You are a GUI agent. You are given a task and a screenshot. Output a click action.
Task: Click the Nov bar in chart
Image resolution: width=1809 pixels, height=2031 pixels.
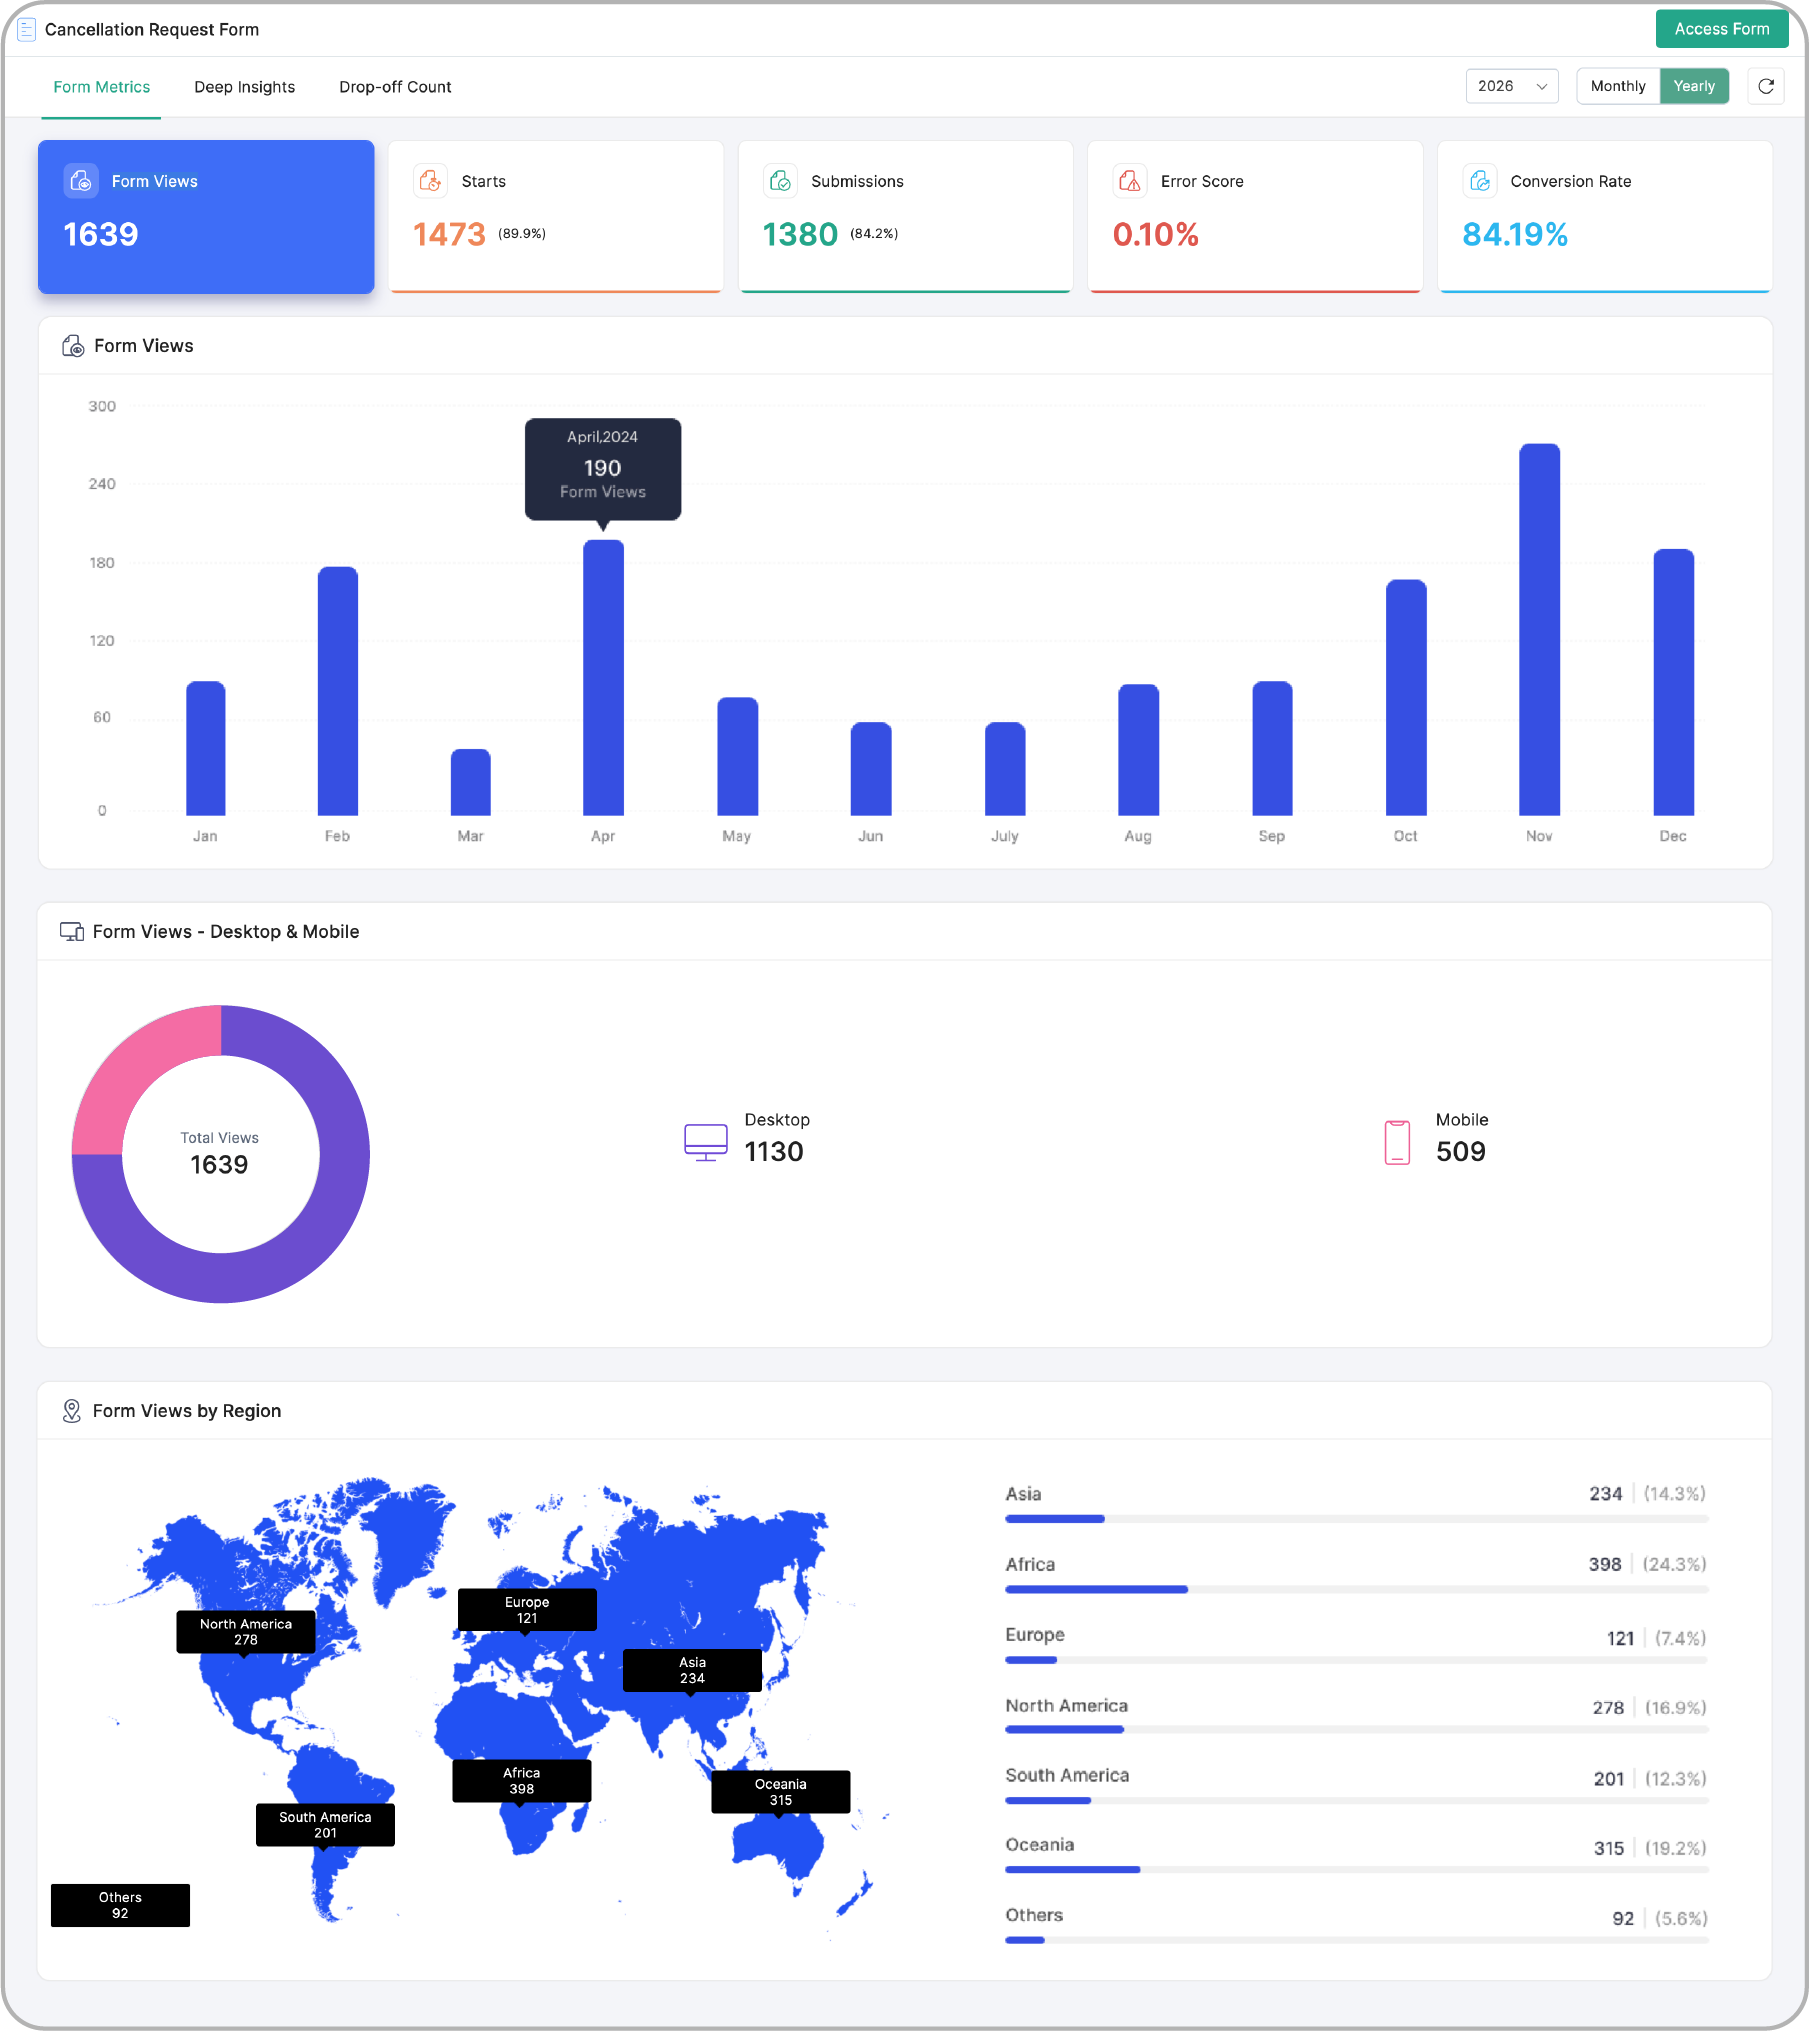tap(1539, 629)
